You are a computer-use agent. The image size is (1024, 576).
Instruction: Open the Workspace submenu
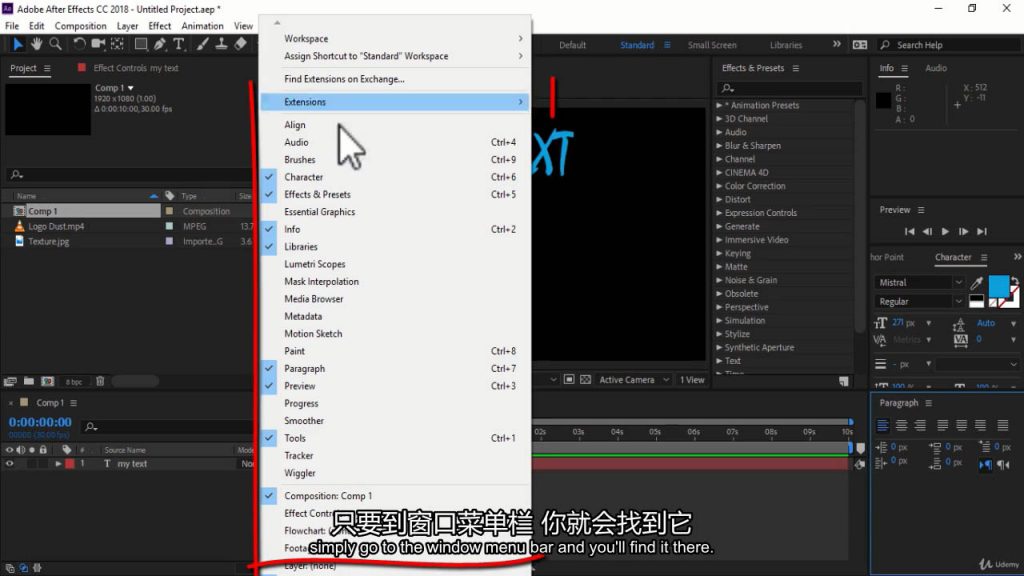pos(394,39)
